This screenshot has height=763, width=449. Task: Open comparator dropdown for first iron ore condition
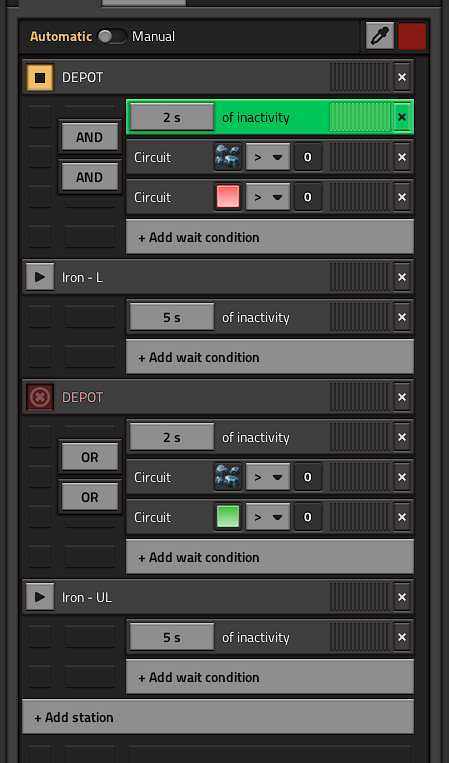pyautogui.click(x=268, y=157)
